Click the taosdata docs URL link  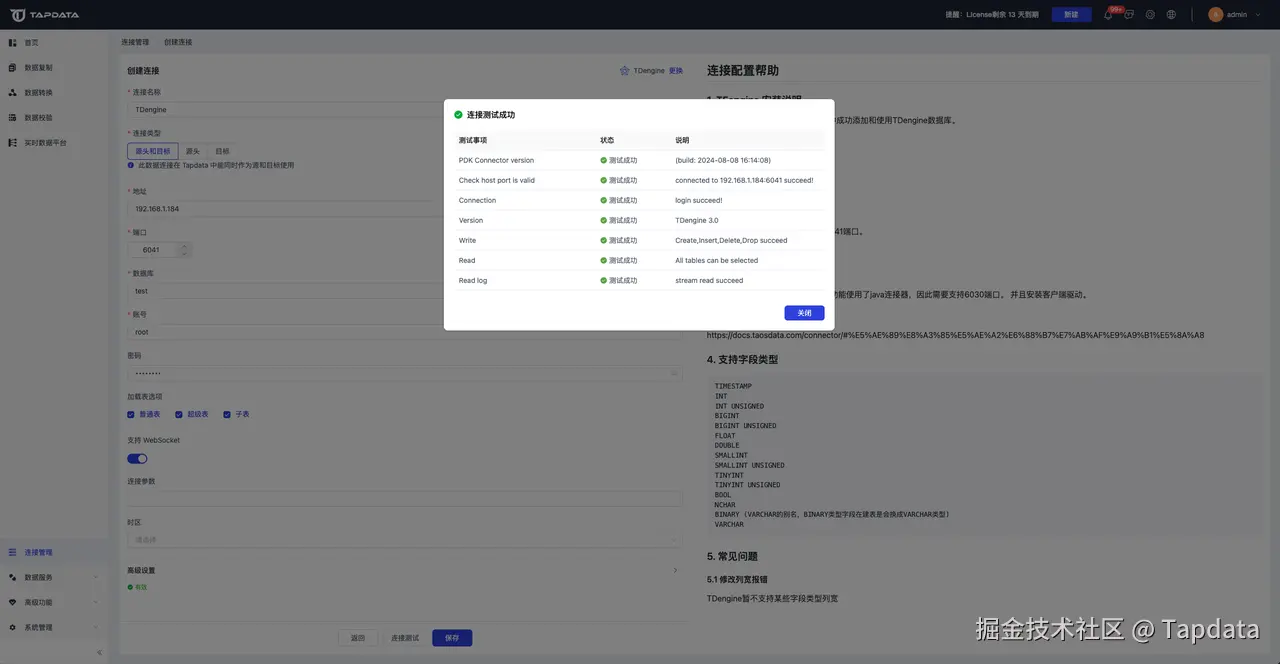955,335
